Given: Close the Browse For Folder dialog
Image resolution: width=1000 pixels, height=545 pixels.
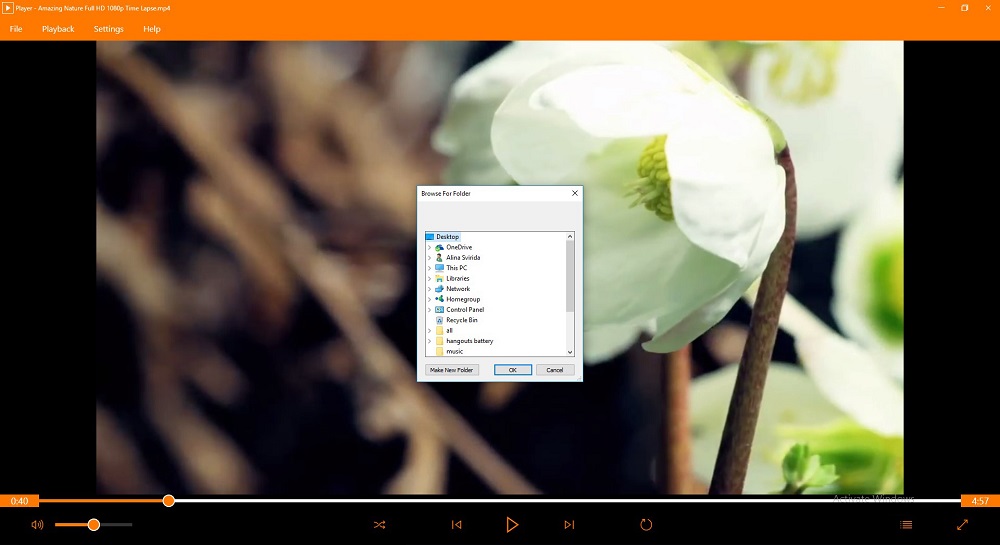Looking at the screenshot, I should pyautogui.click(x=575, y=193).
